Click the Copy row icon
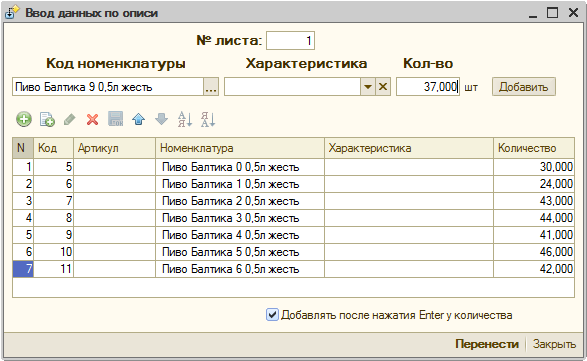Screen dimensions: 587x361 47,119
